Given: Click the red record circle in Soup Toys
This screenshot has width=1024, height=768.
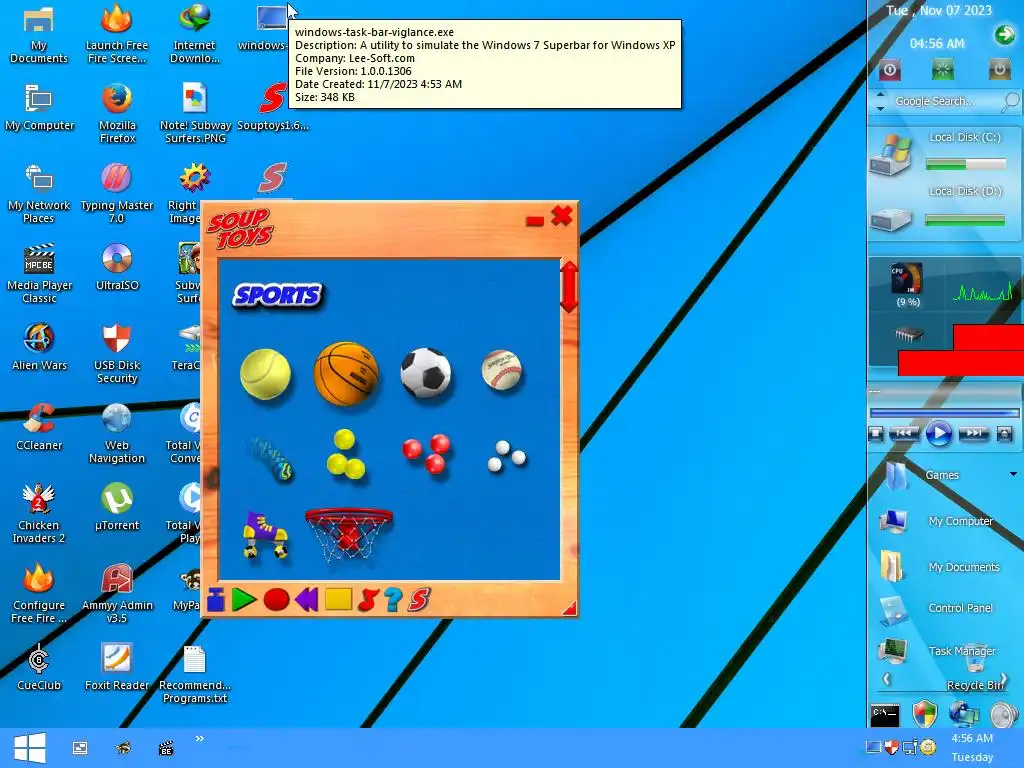Looking at the screenshot, I should pos(276,600).
